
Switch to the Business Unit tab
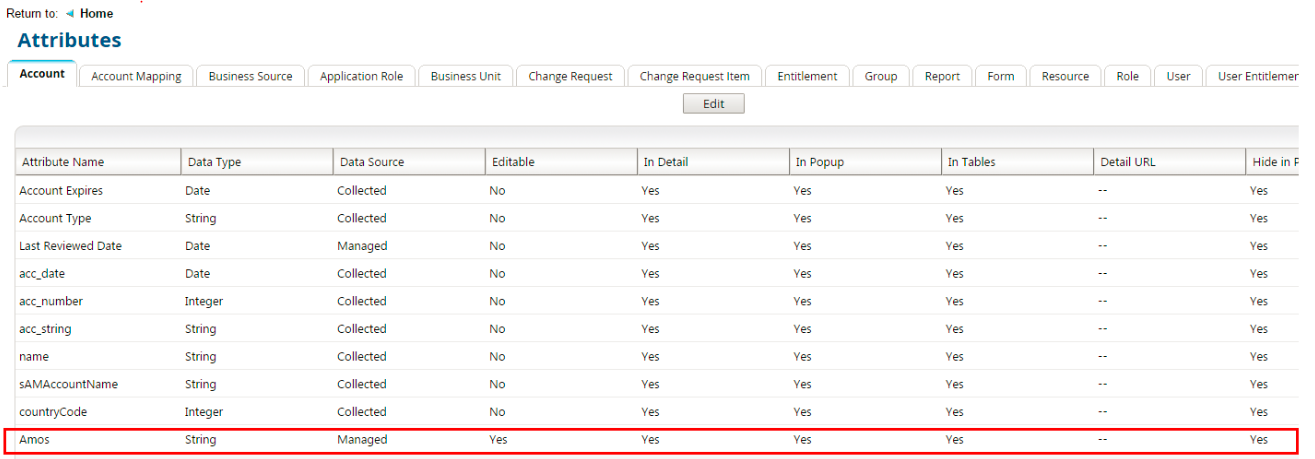[465, 76]
